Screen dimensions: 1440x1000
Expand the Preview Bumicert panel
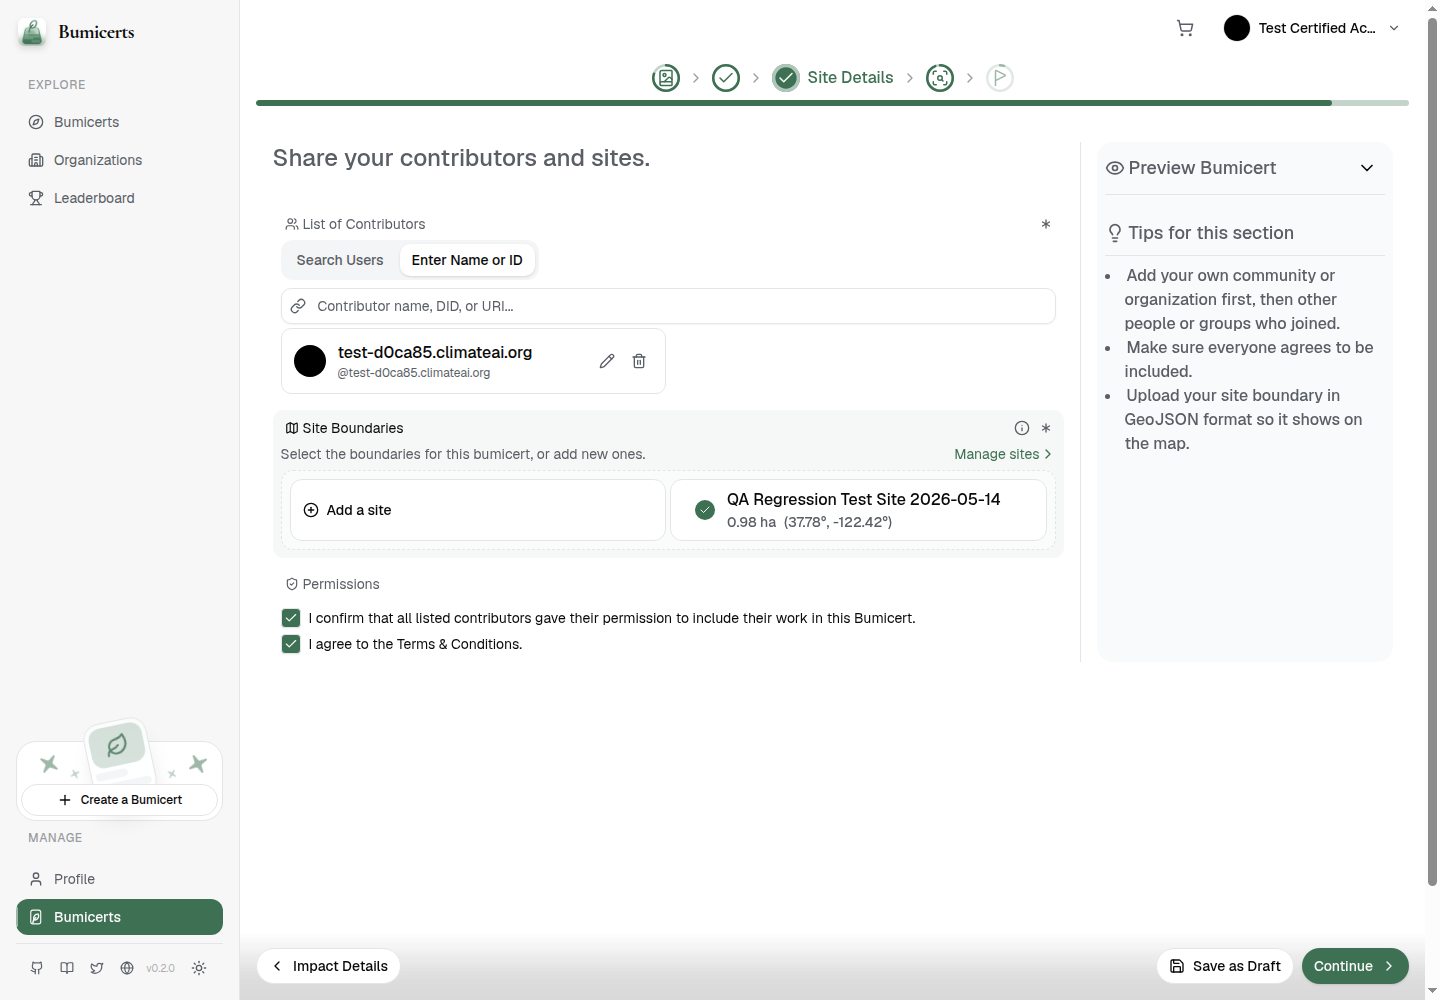click(x=1367, y=168)
